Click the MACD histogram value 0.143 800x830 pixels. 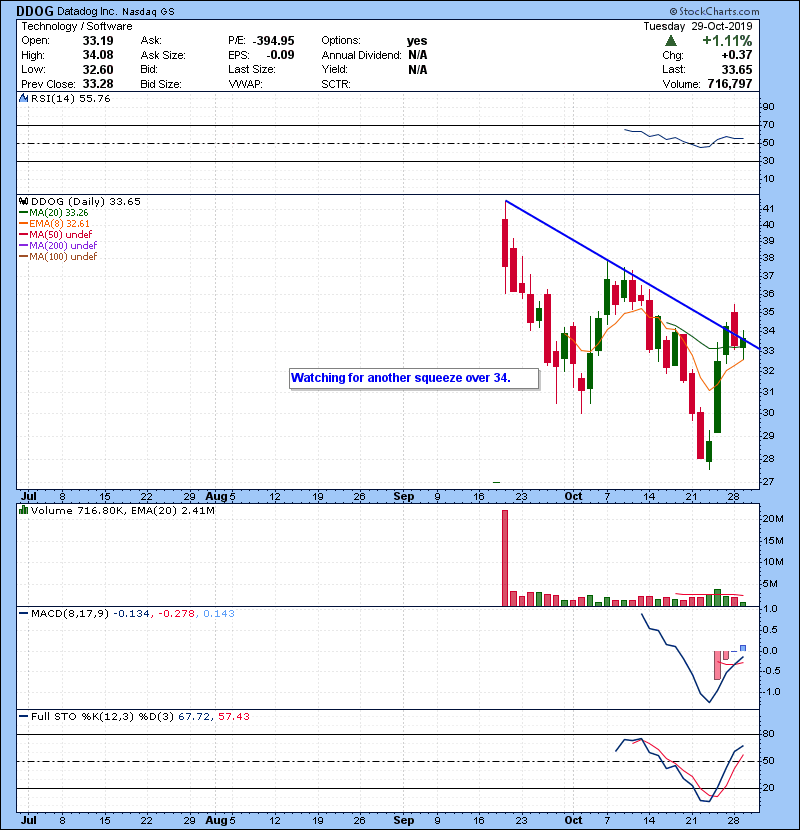[x=219, y=614]
